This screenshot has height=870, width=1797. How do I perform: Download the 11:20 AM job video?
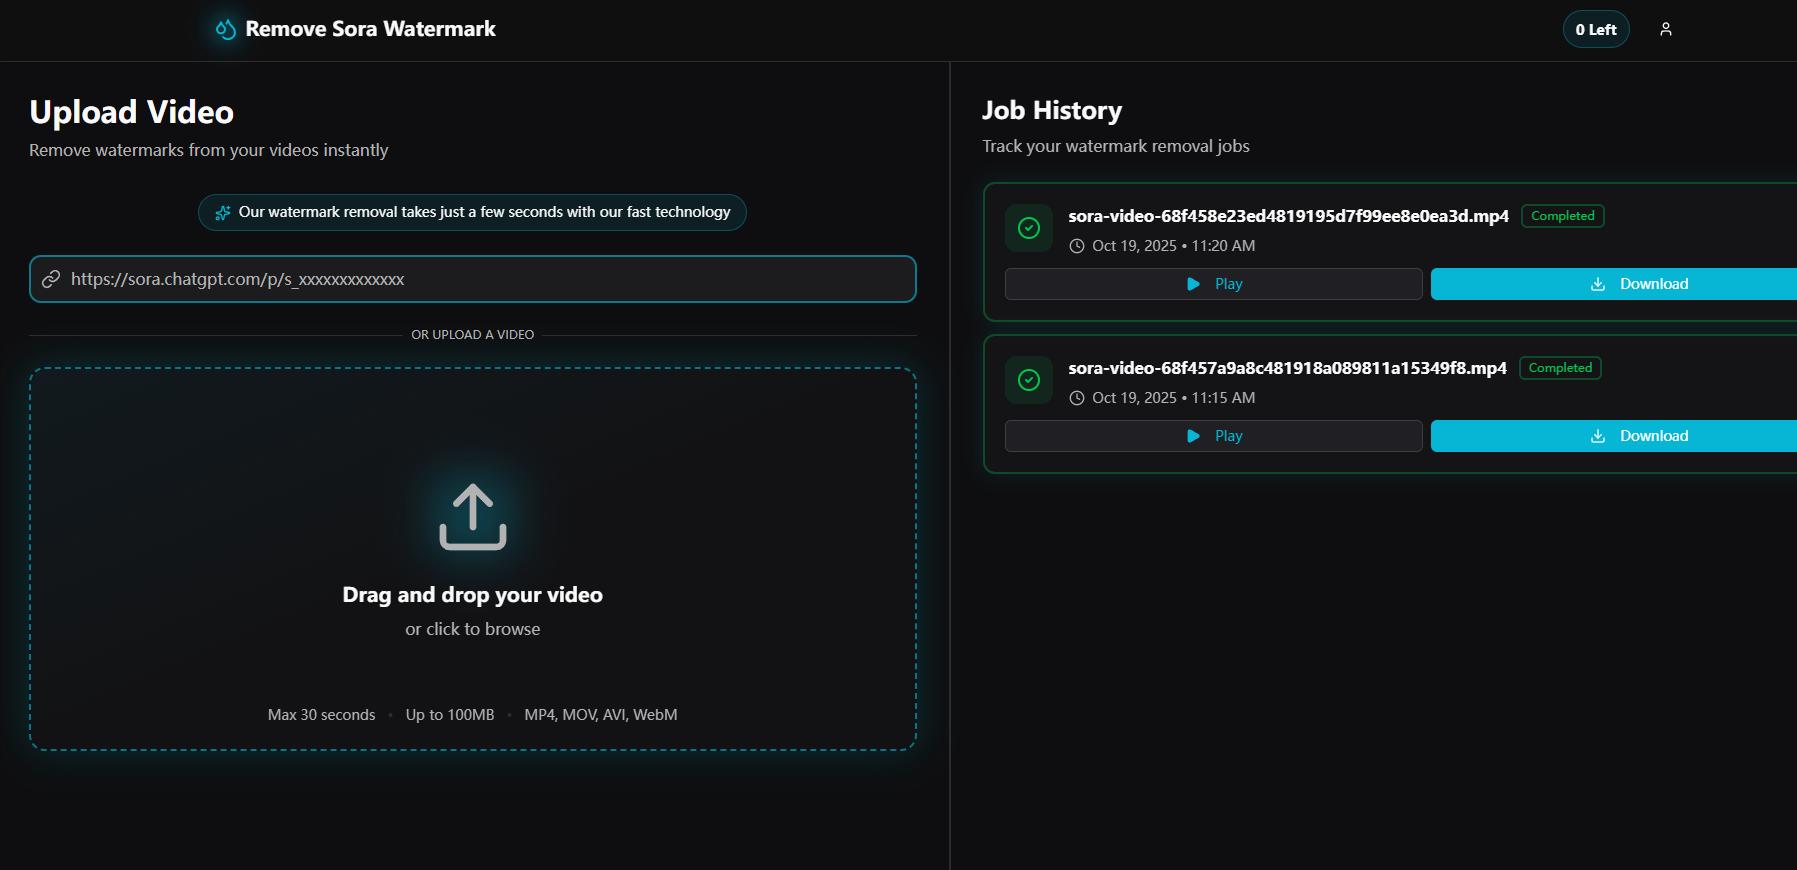(1614, 284)
